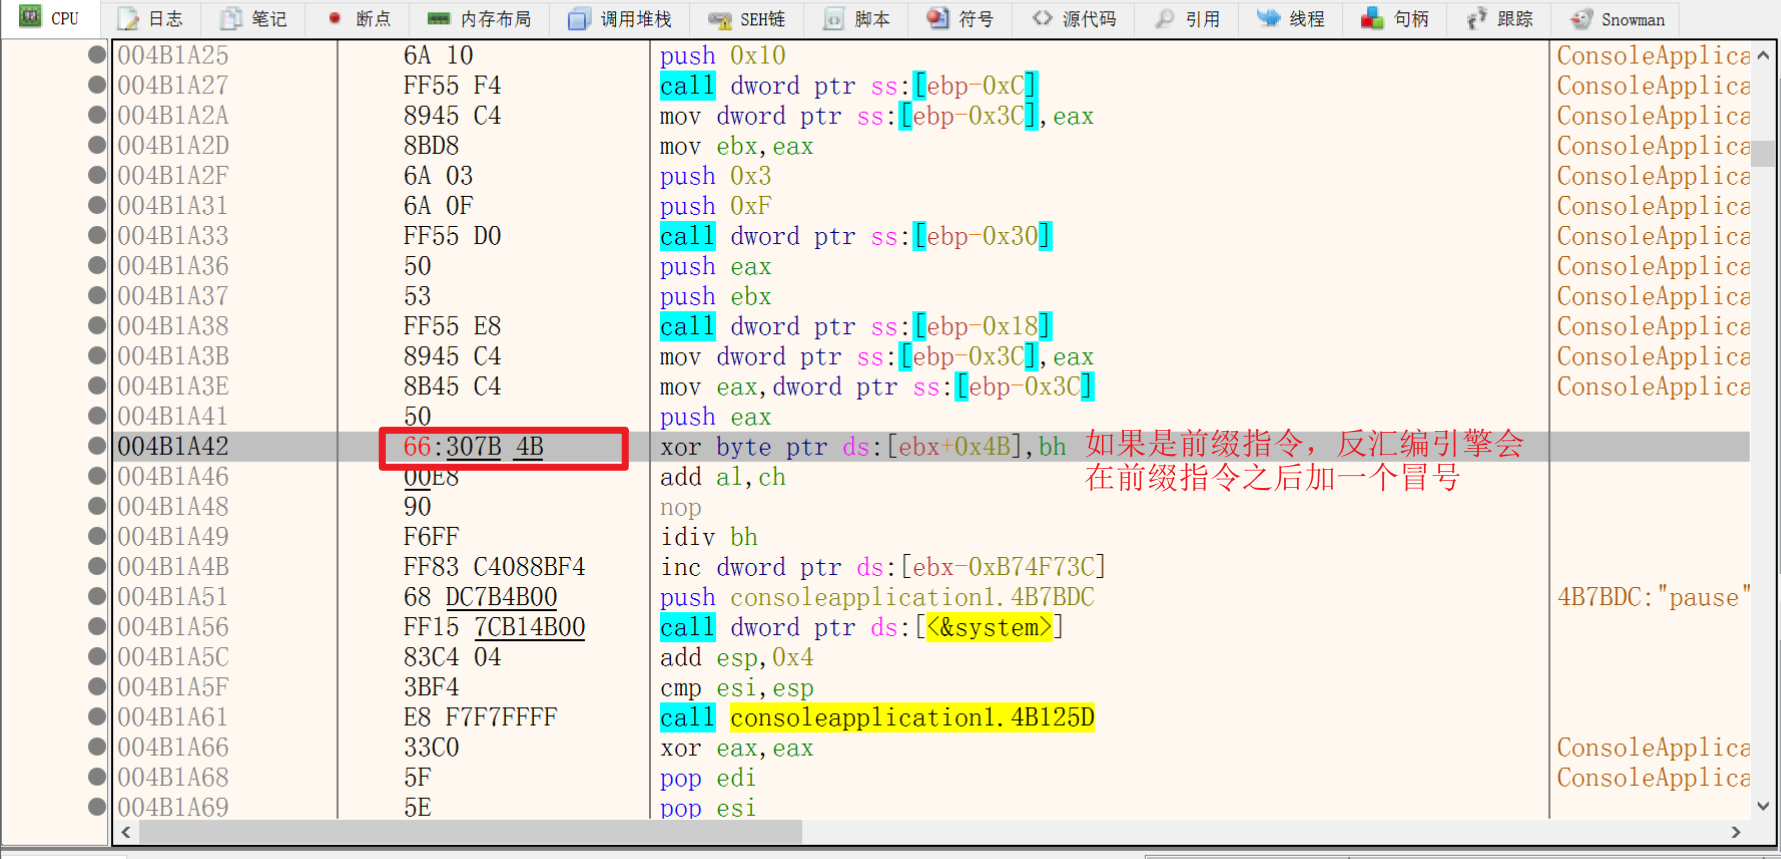
Task: Select 'call dword ptr ss:[ebp-0x18]' instruction
Action: click(x=856, y=326)
